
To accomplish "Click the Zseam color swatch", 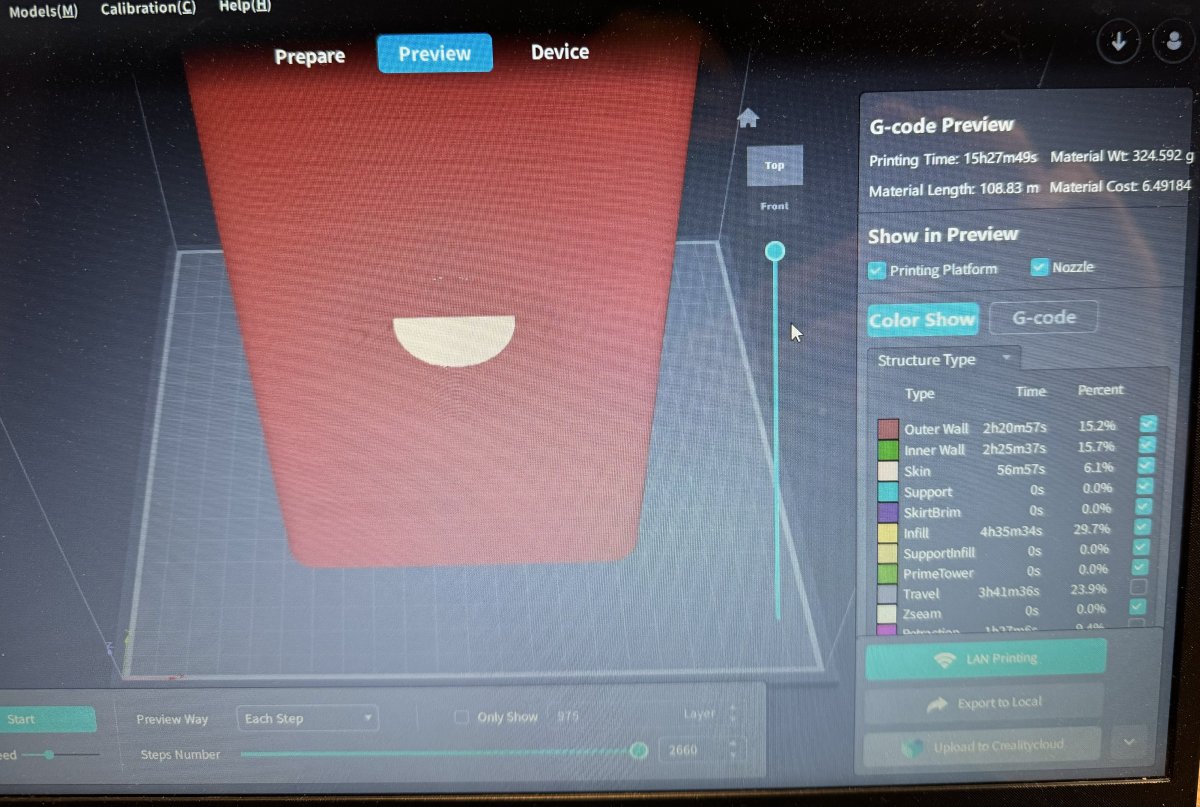I will tap(888, 614).
